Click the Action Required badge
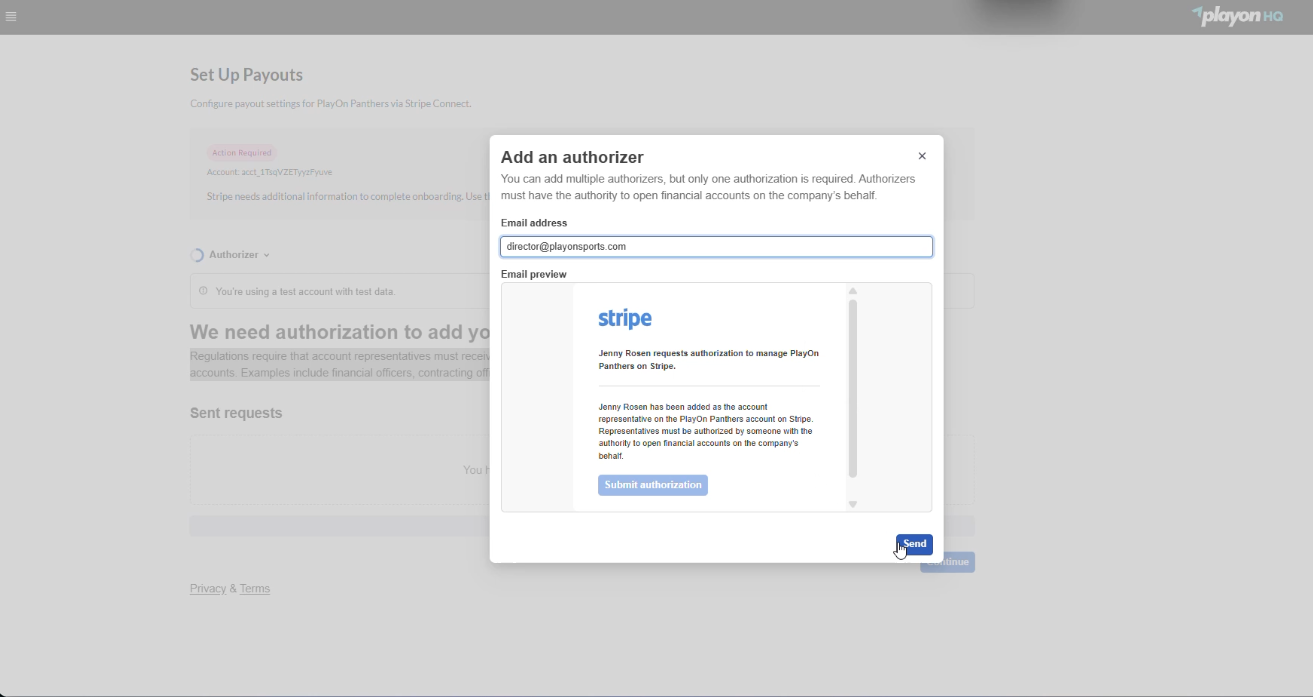This screenshot has width=1313, height=697. (242, 153)
